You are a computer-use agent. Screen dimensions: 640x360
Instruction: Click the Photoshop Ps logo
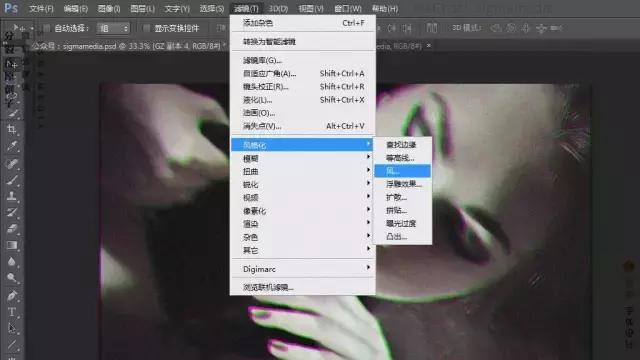(11, 8)
